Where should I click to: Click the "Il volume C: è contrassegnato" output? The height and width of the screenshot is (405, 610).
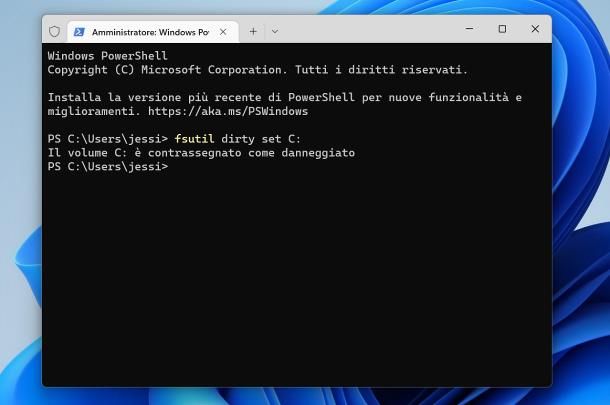tap(201, 153)
